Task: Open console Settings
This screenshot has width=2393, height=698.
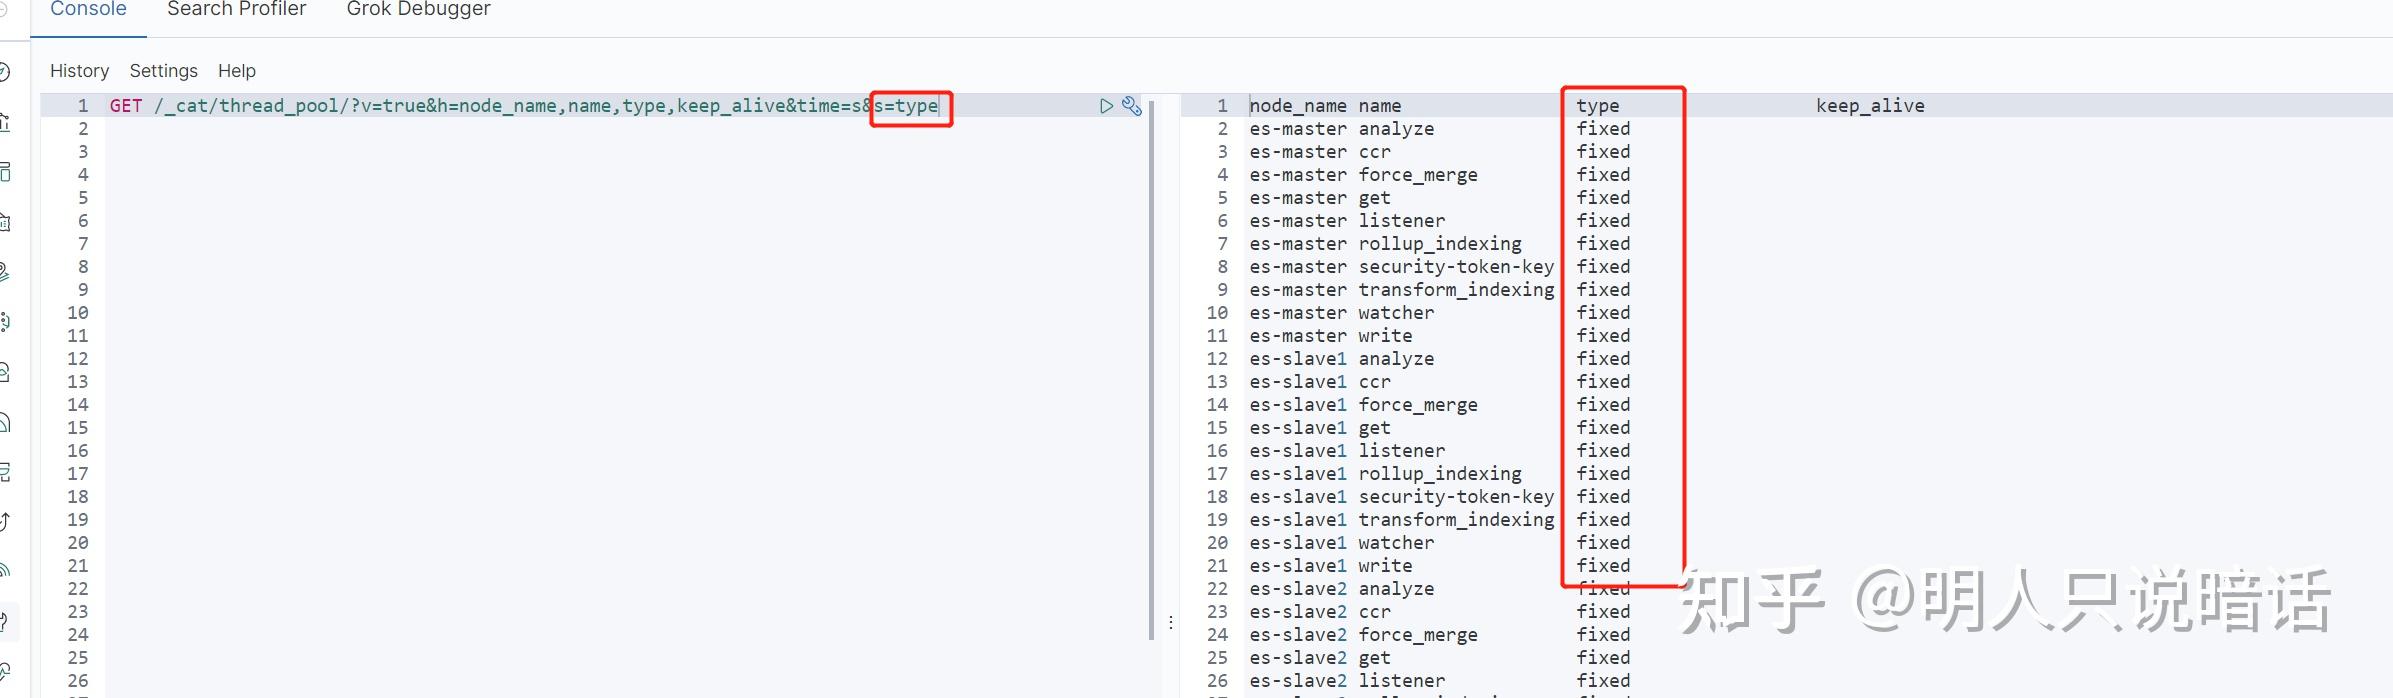Action: tap(164, 71)
